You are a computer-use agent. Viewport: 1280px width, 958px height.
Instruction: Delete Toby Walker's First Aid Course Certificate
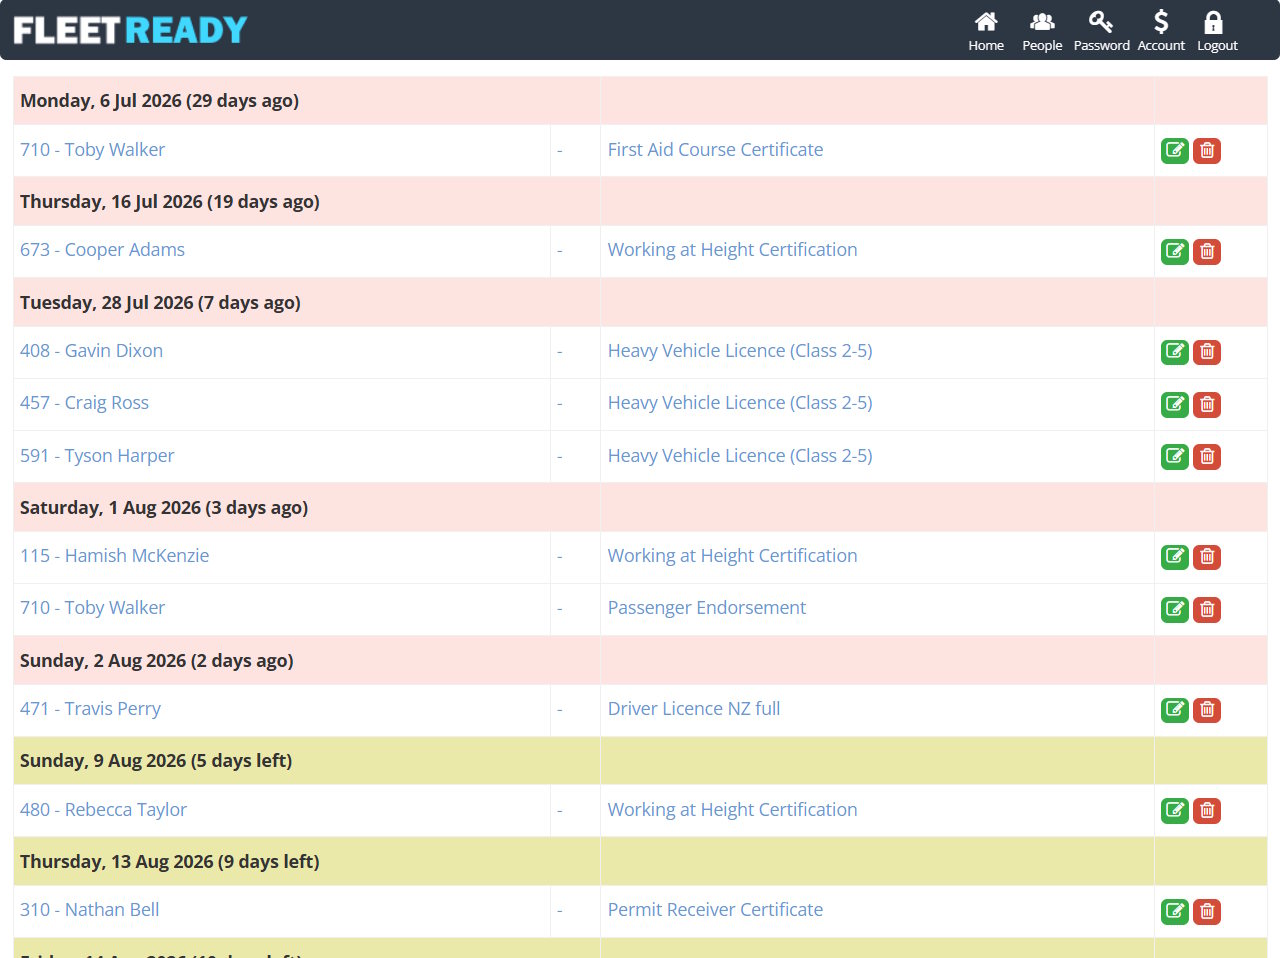[1207, 151]
